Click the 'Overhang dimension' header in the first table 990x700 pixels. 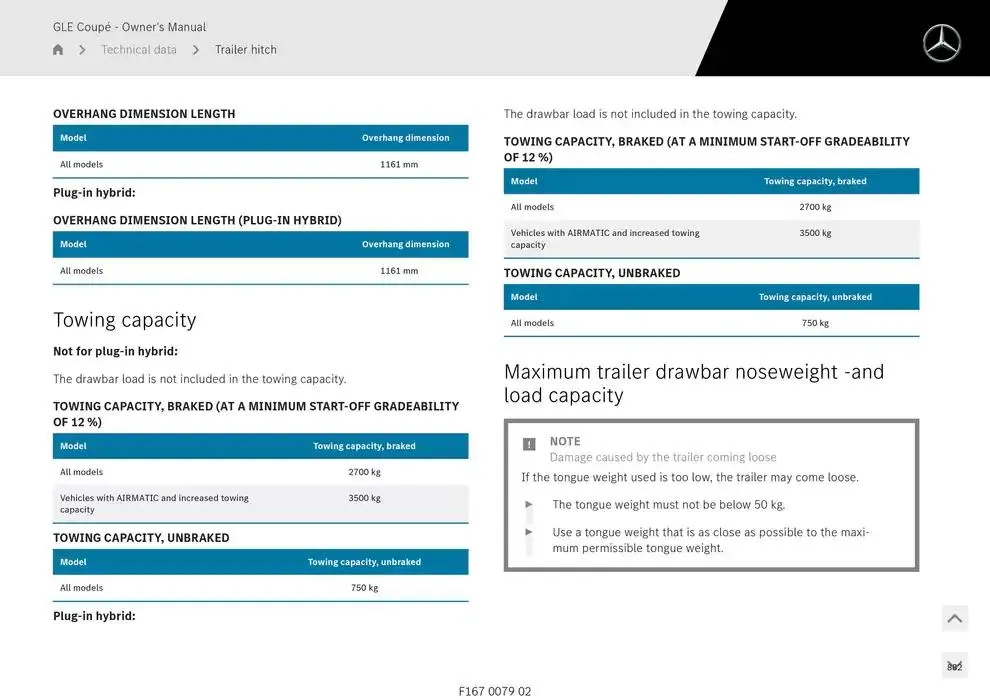(x=405, y=138)
